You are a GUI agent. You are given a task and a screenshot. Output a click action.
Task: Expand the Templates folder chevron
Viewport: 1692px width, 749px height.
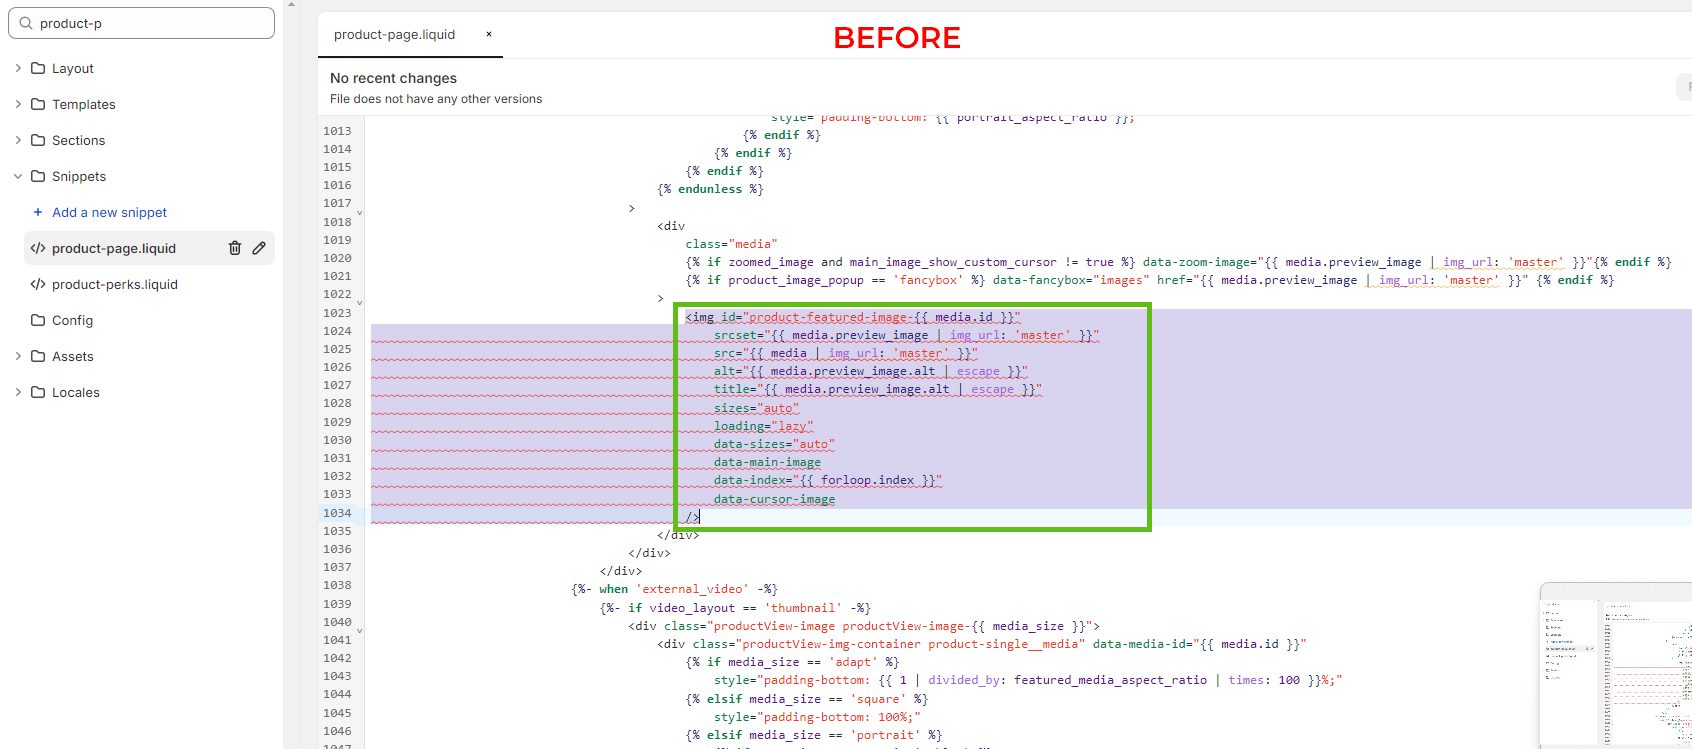tap(18, 104)
